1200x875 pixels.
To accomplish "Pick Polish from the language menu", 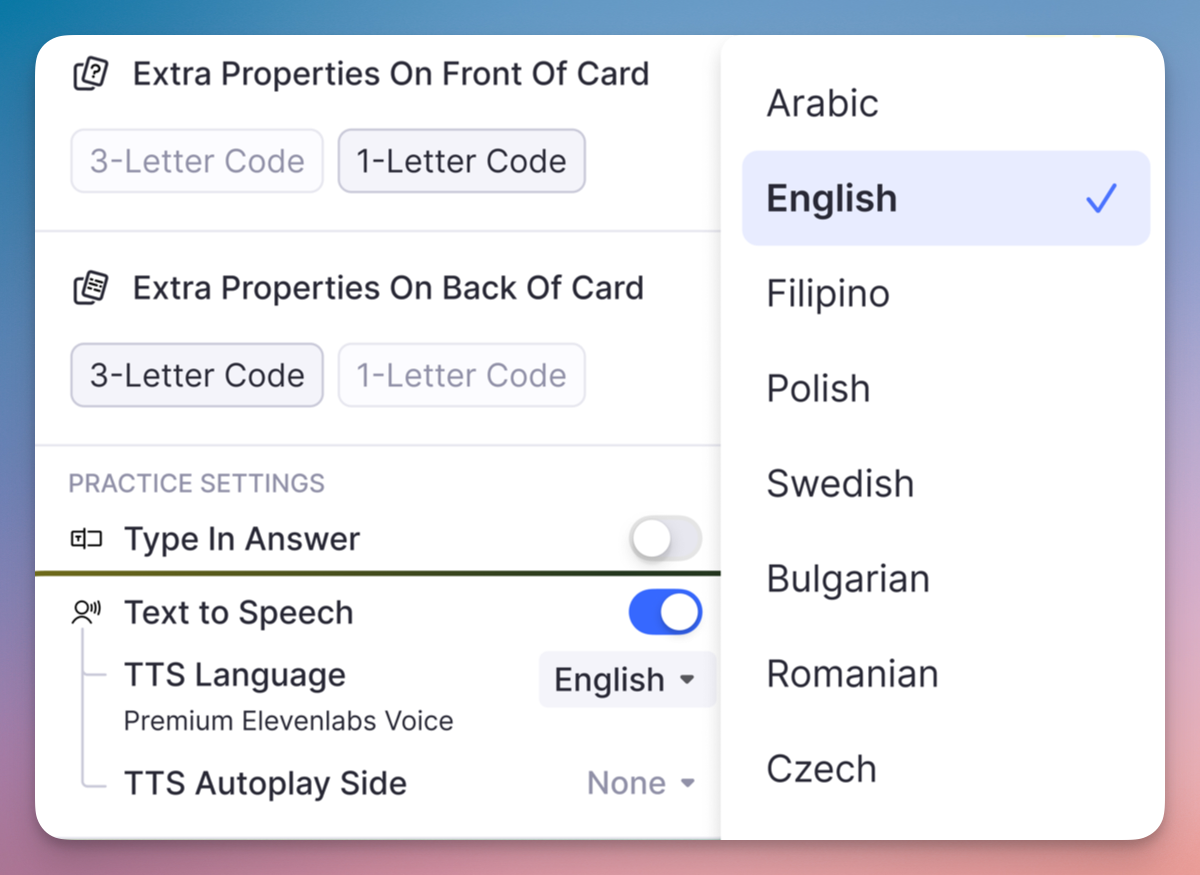I will (818, 389).
